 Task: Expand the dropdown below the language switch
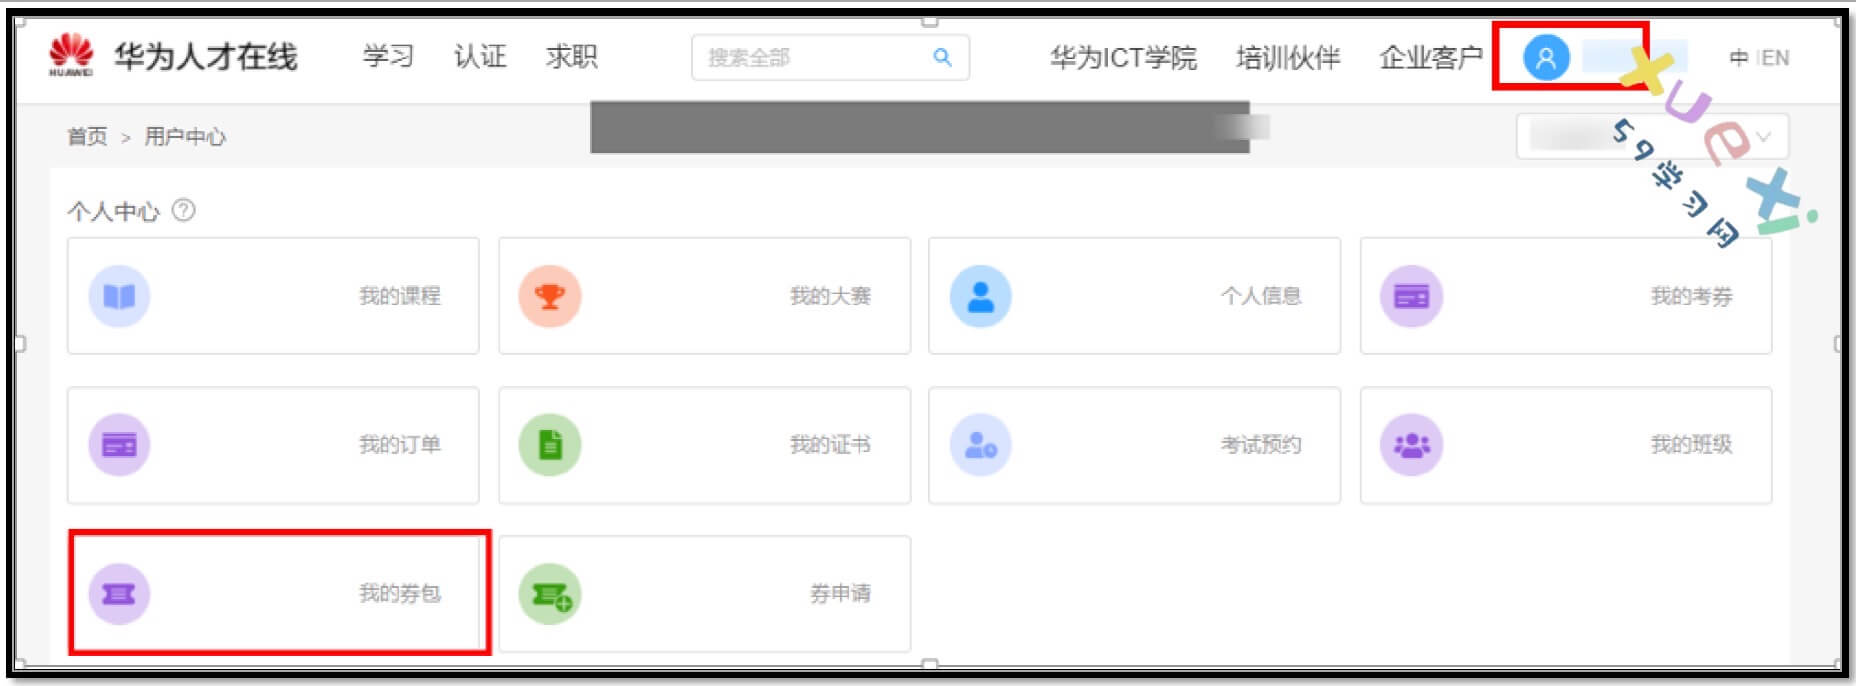pos(1763,137)
